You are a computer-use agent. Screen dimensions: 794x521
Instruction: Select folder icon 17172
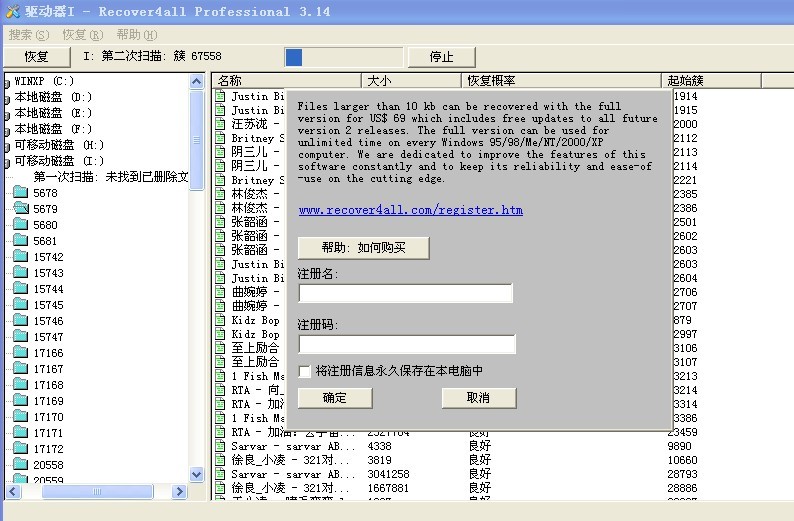pos(21,449)
